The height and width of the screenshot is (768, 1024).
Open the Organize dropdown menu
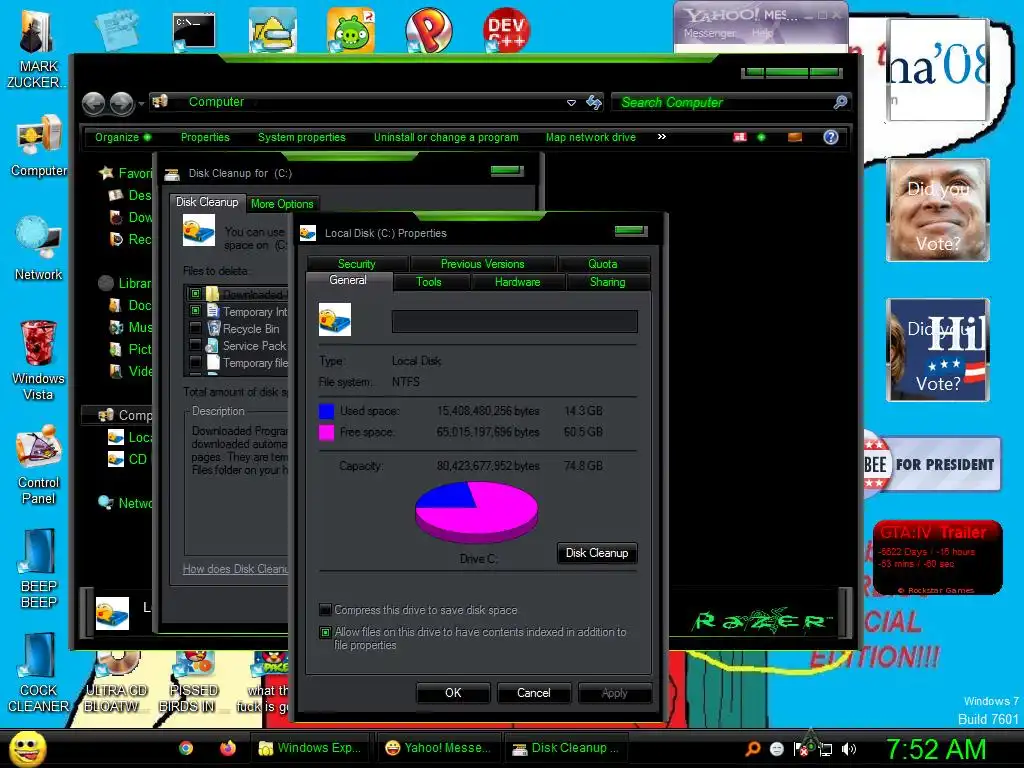[122, 137]
